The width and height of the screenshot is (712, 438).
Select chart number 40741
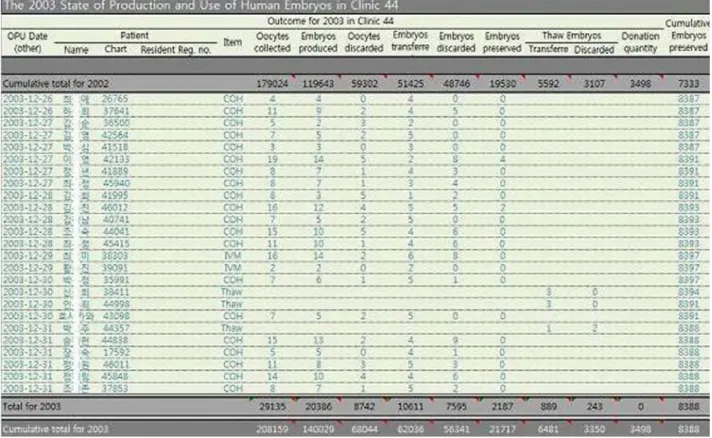[115, 219]
